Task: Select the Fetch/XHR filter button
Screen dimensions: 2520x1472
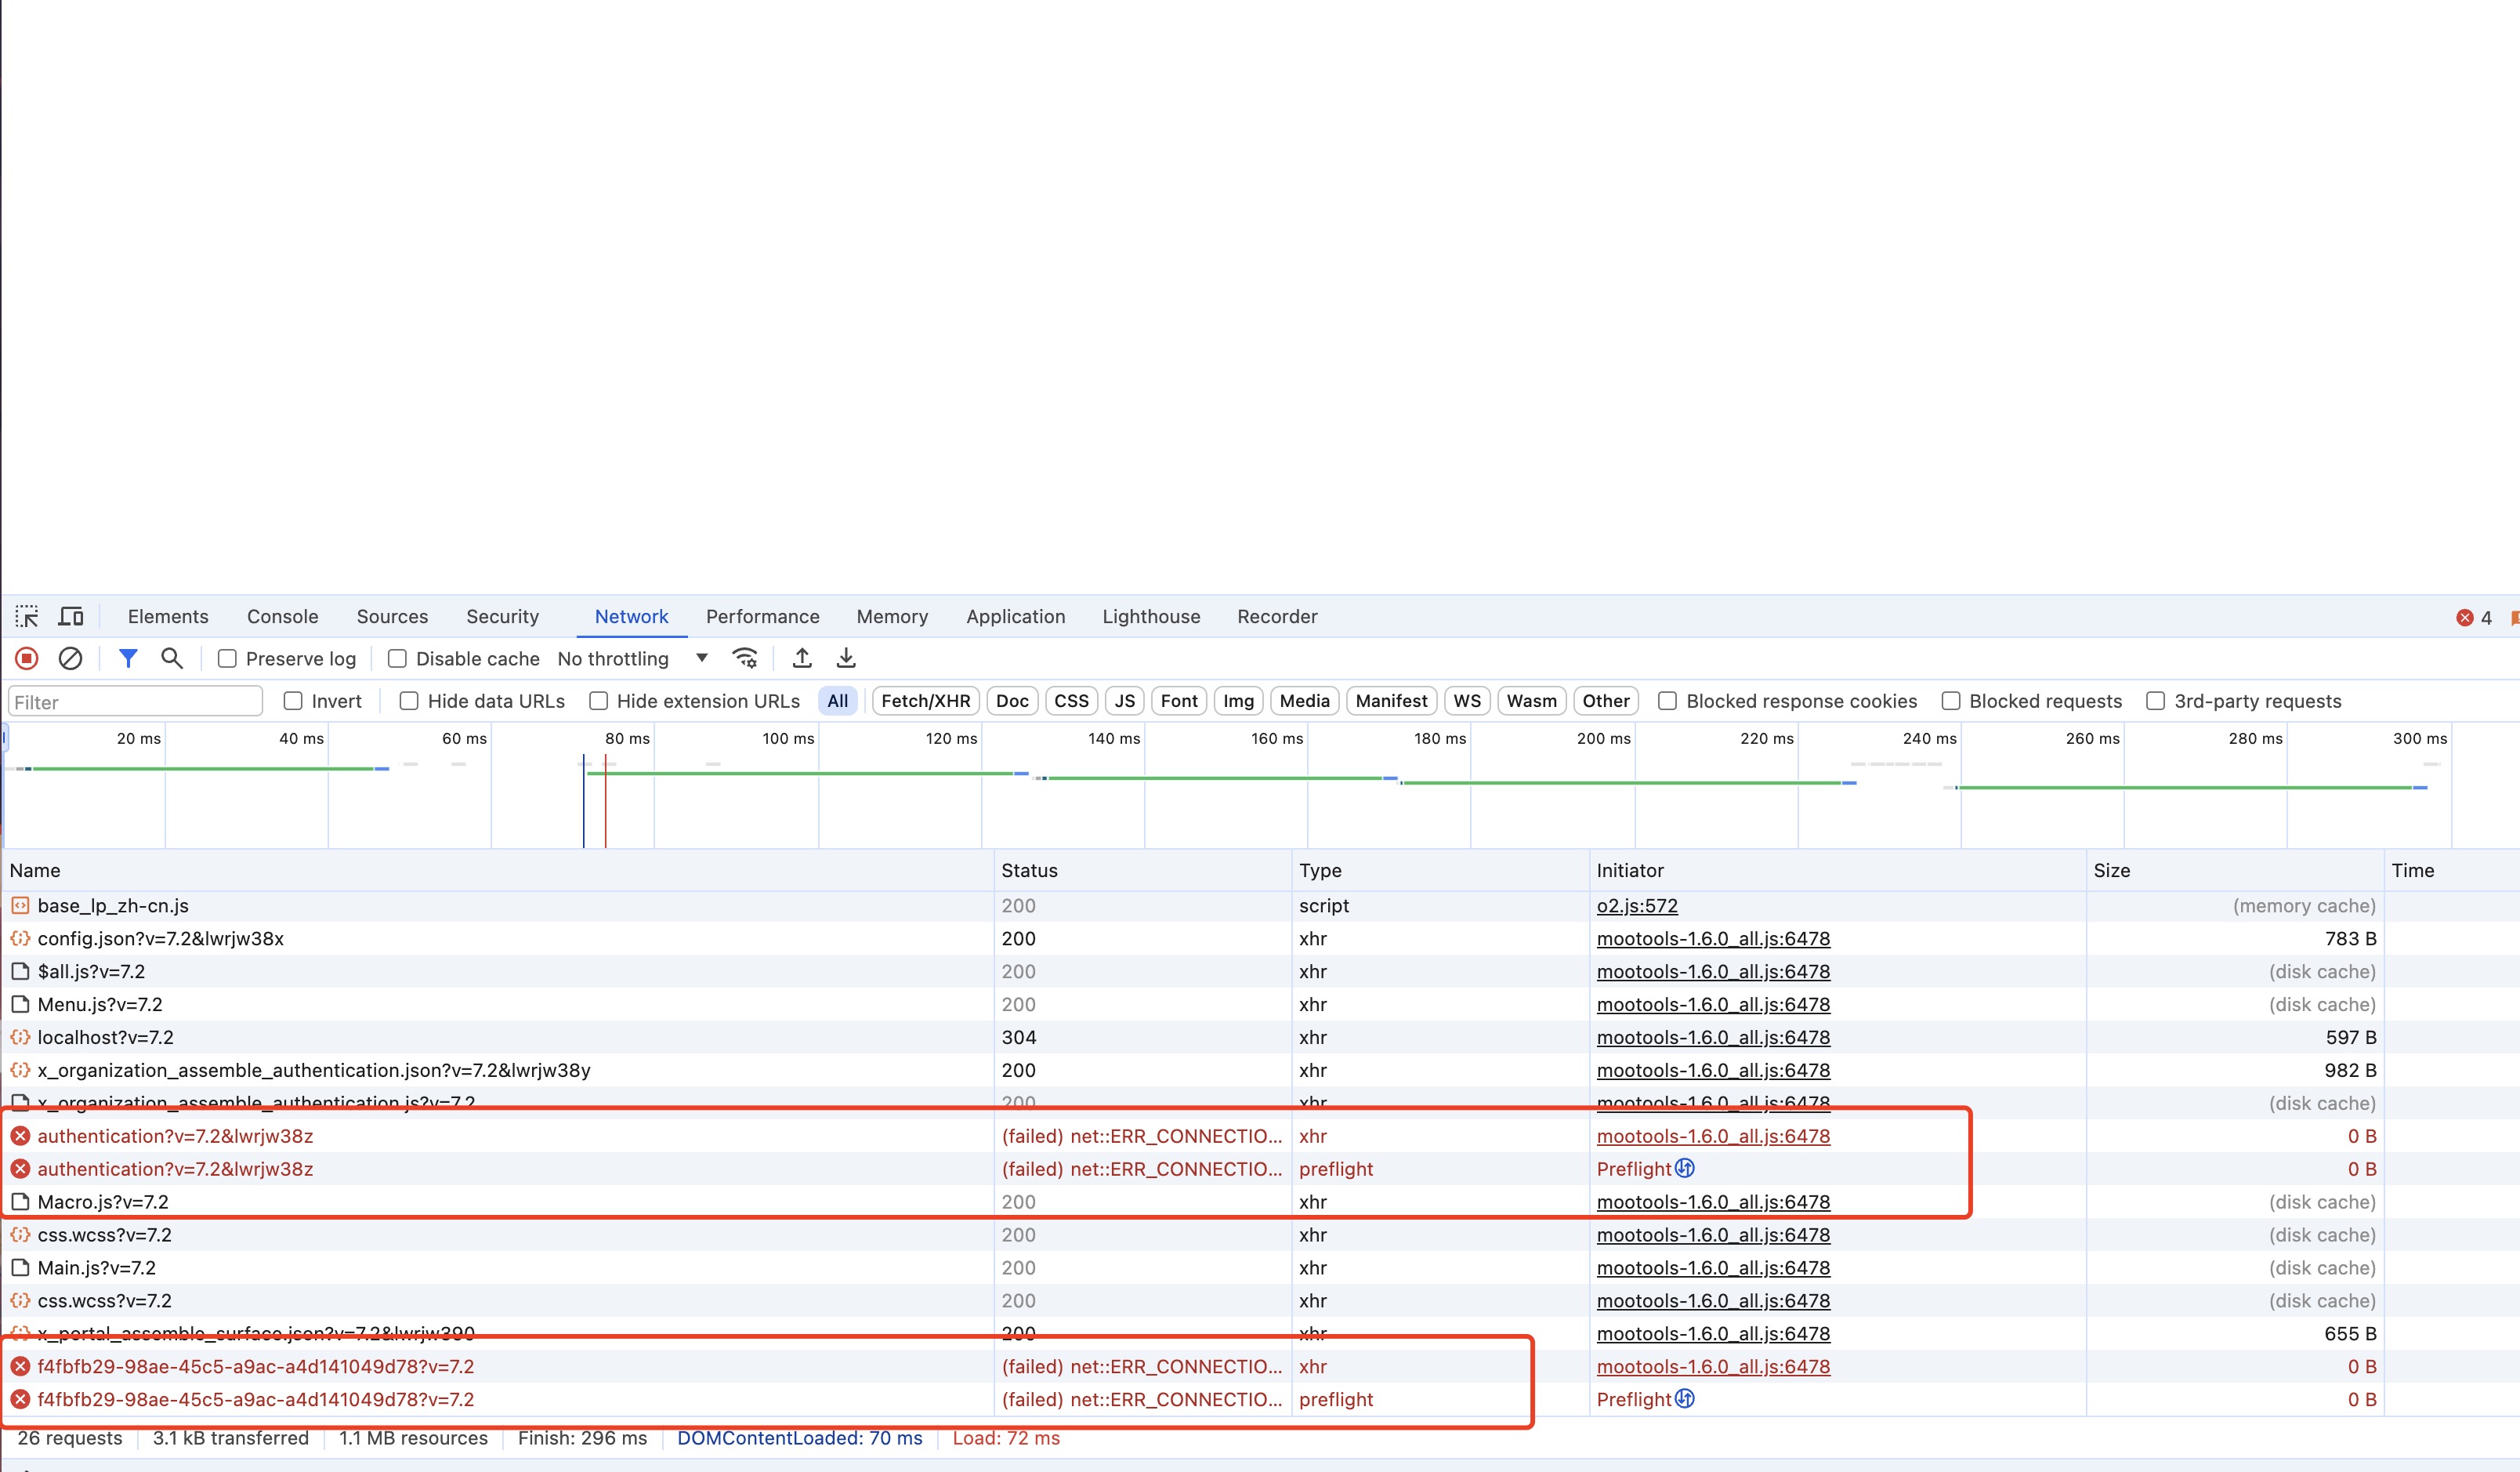Action: click(925, 701)
